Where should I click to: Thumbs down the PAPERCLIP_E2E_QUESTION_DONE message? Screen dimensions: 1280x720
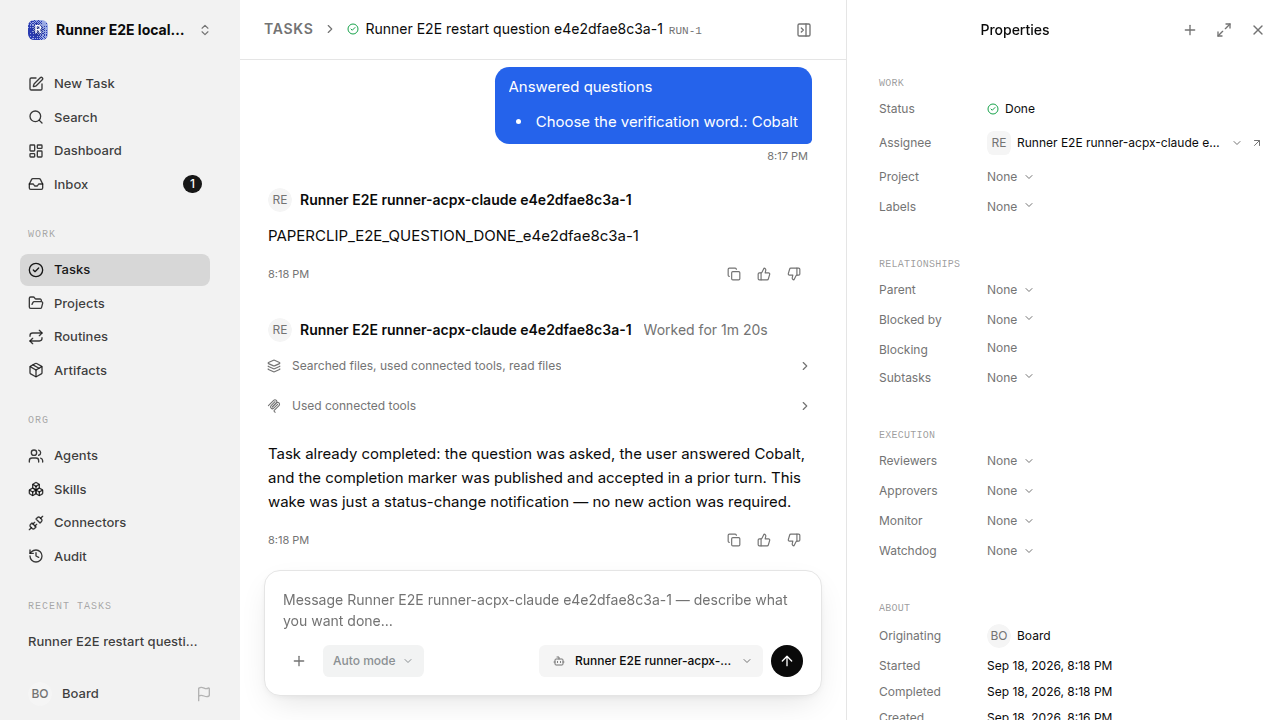coord(794,274)
